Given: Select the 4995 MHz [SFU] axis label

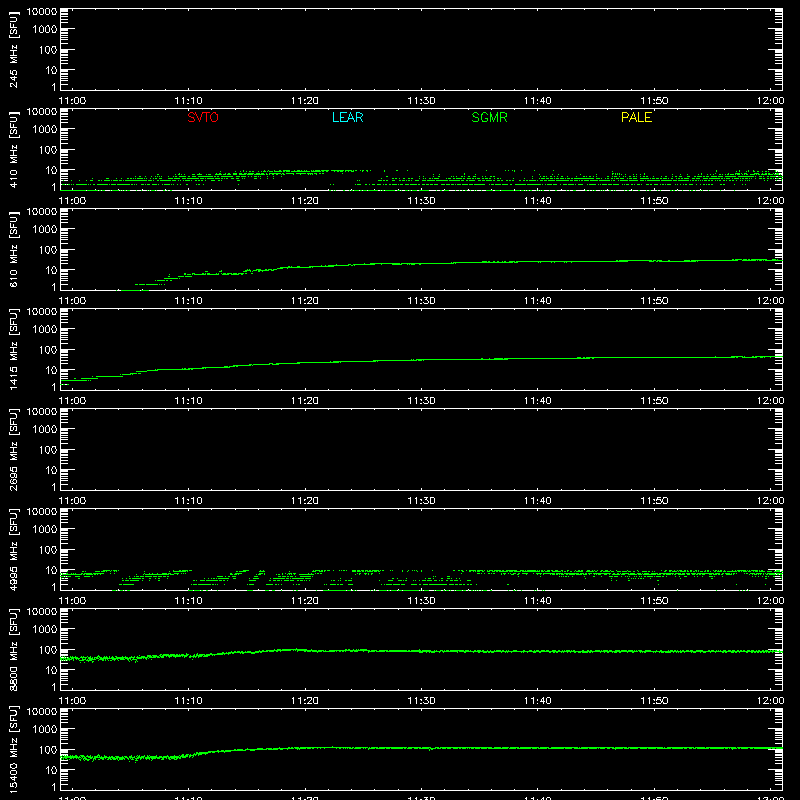Looking at the screenshot, I should [13, 549].
